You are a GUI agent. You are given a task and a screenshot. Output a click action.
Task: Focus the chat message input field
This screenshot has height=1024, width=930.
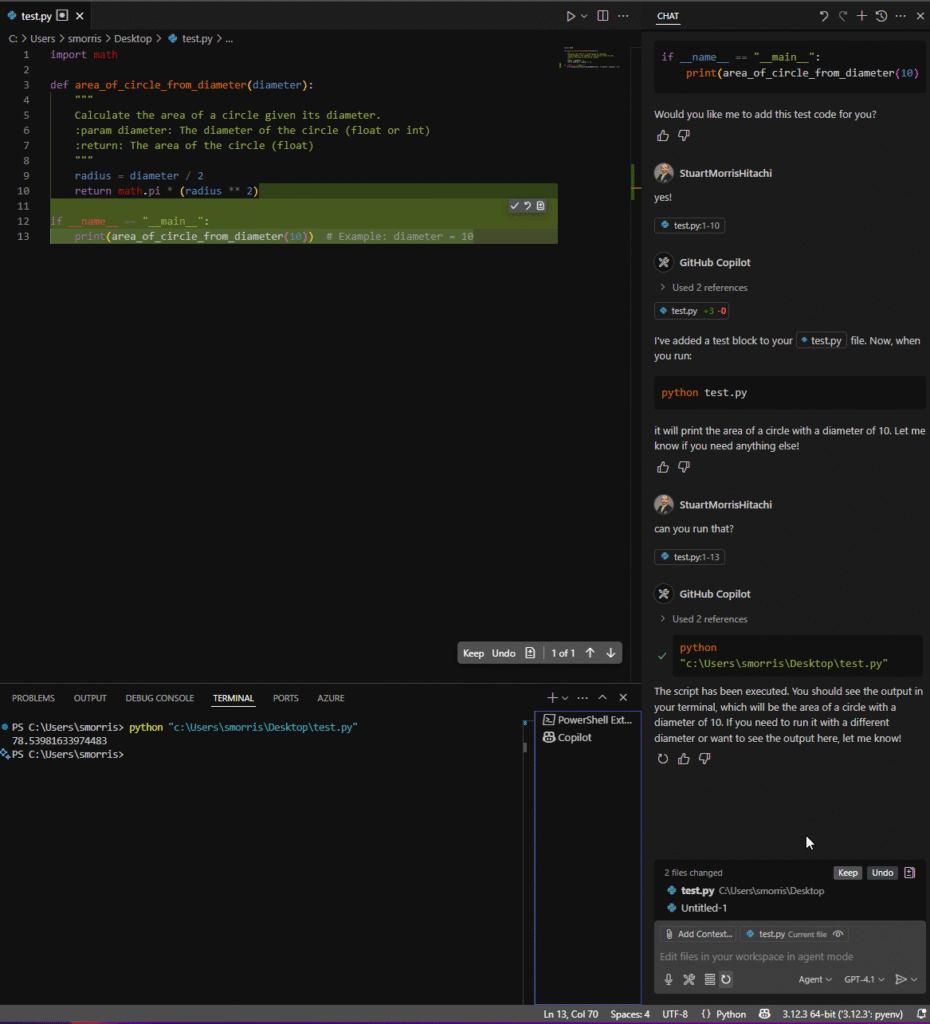pos(790,957)
